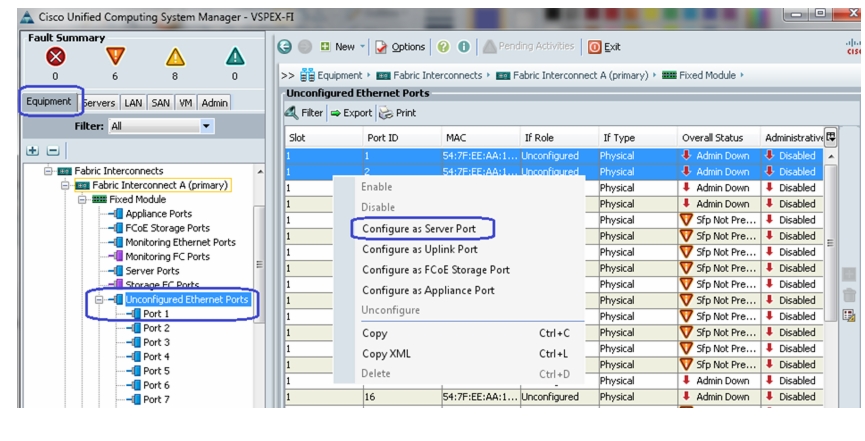The width and height of the screenshot is (865, 441).
Task: Click the table scrollbar up arrow
Action: [x=831, y=157]
